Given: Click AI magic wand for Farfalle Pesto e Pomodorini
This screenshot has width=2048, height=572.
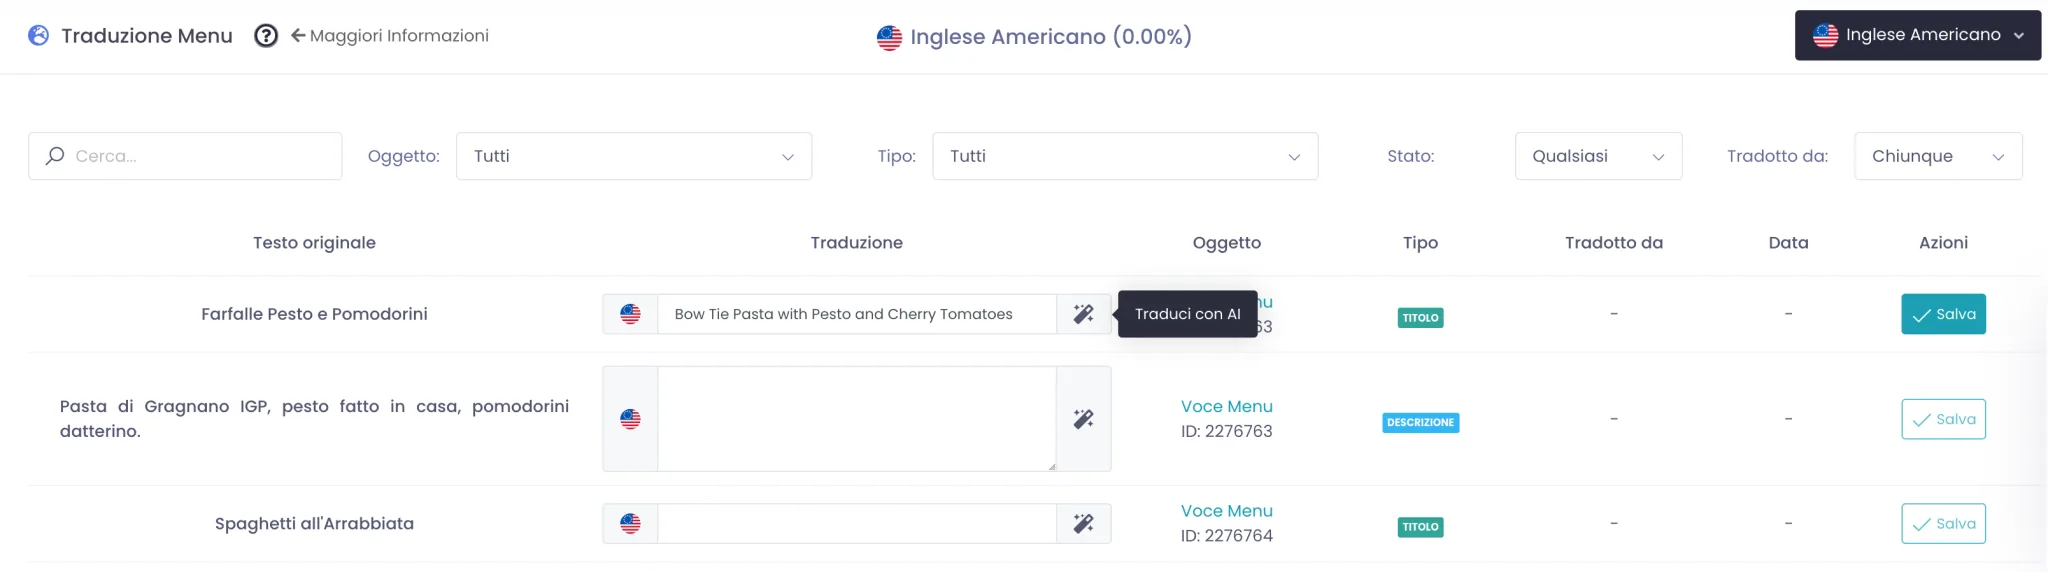Looking at the screenshot, I should coord(1084,314).
